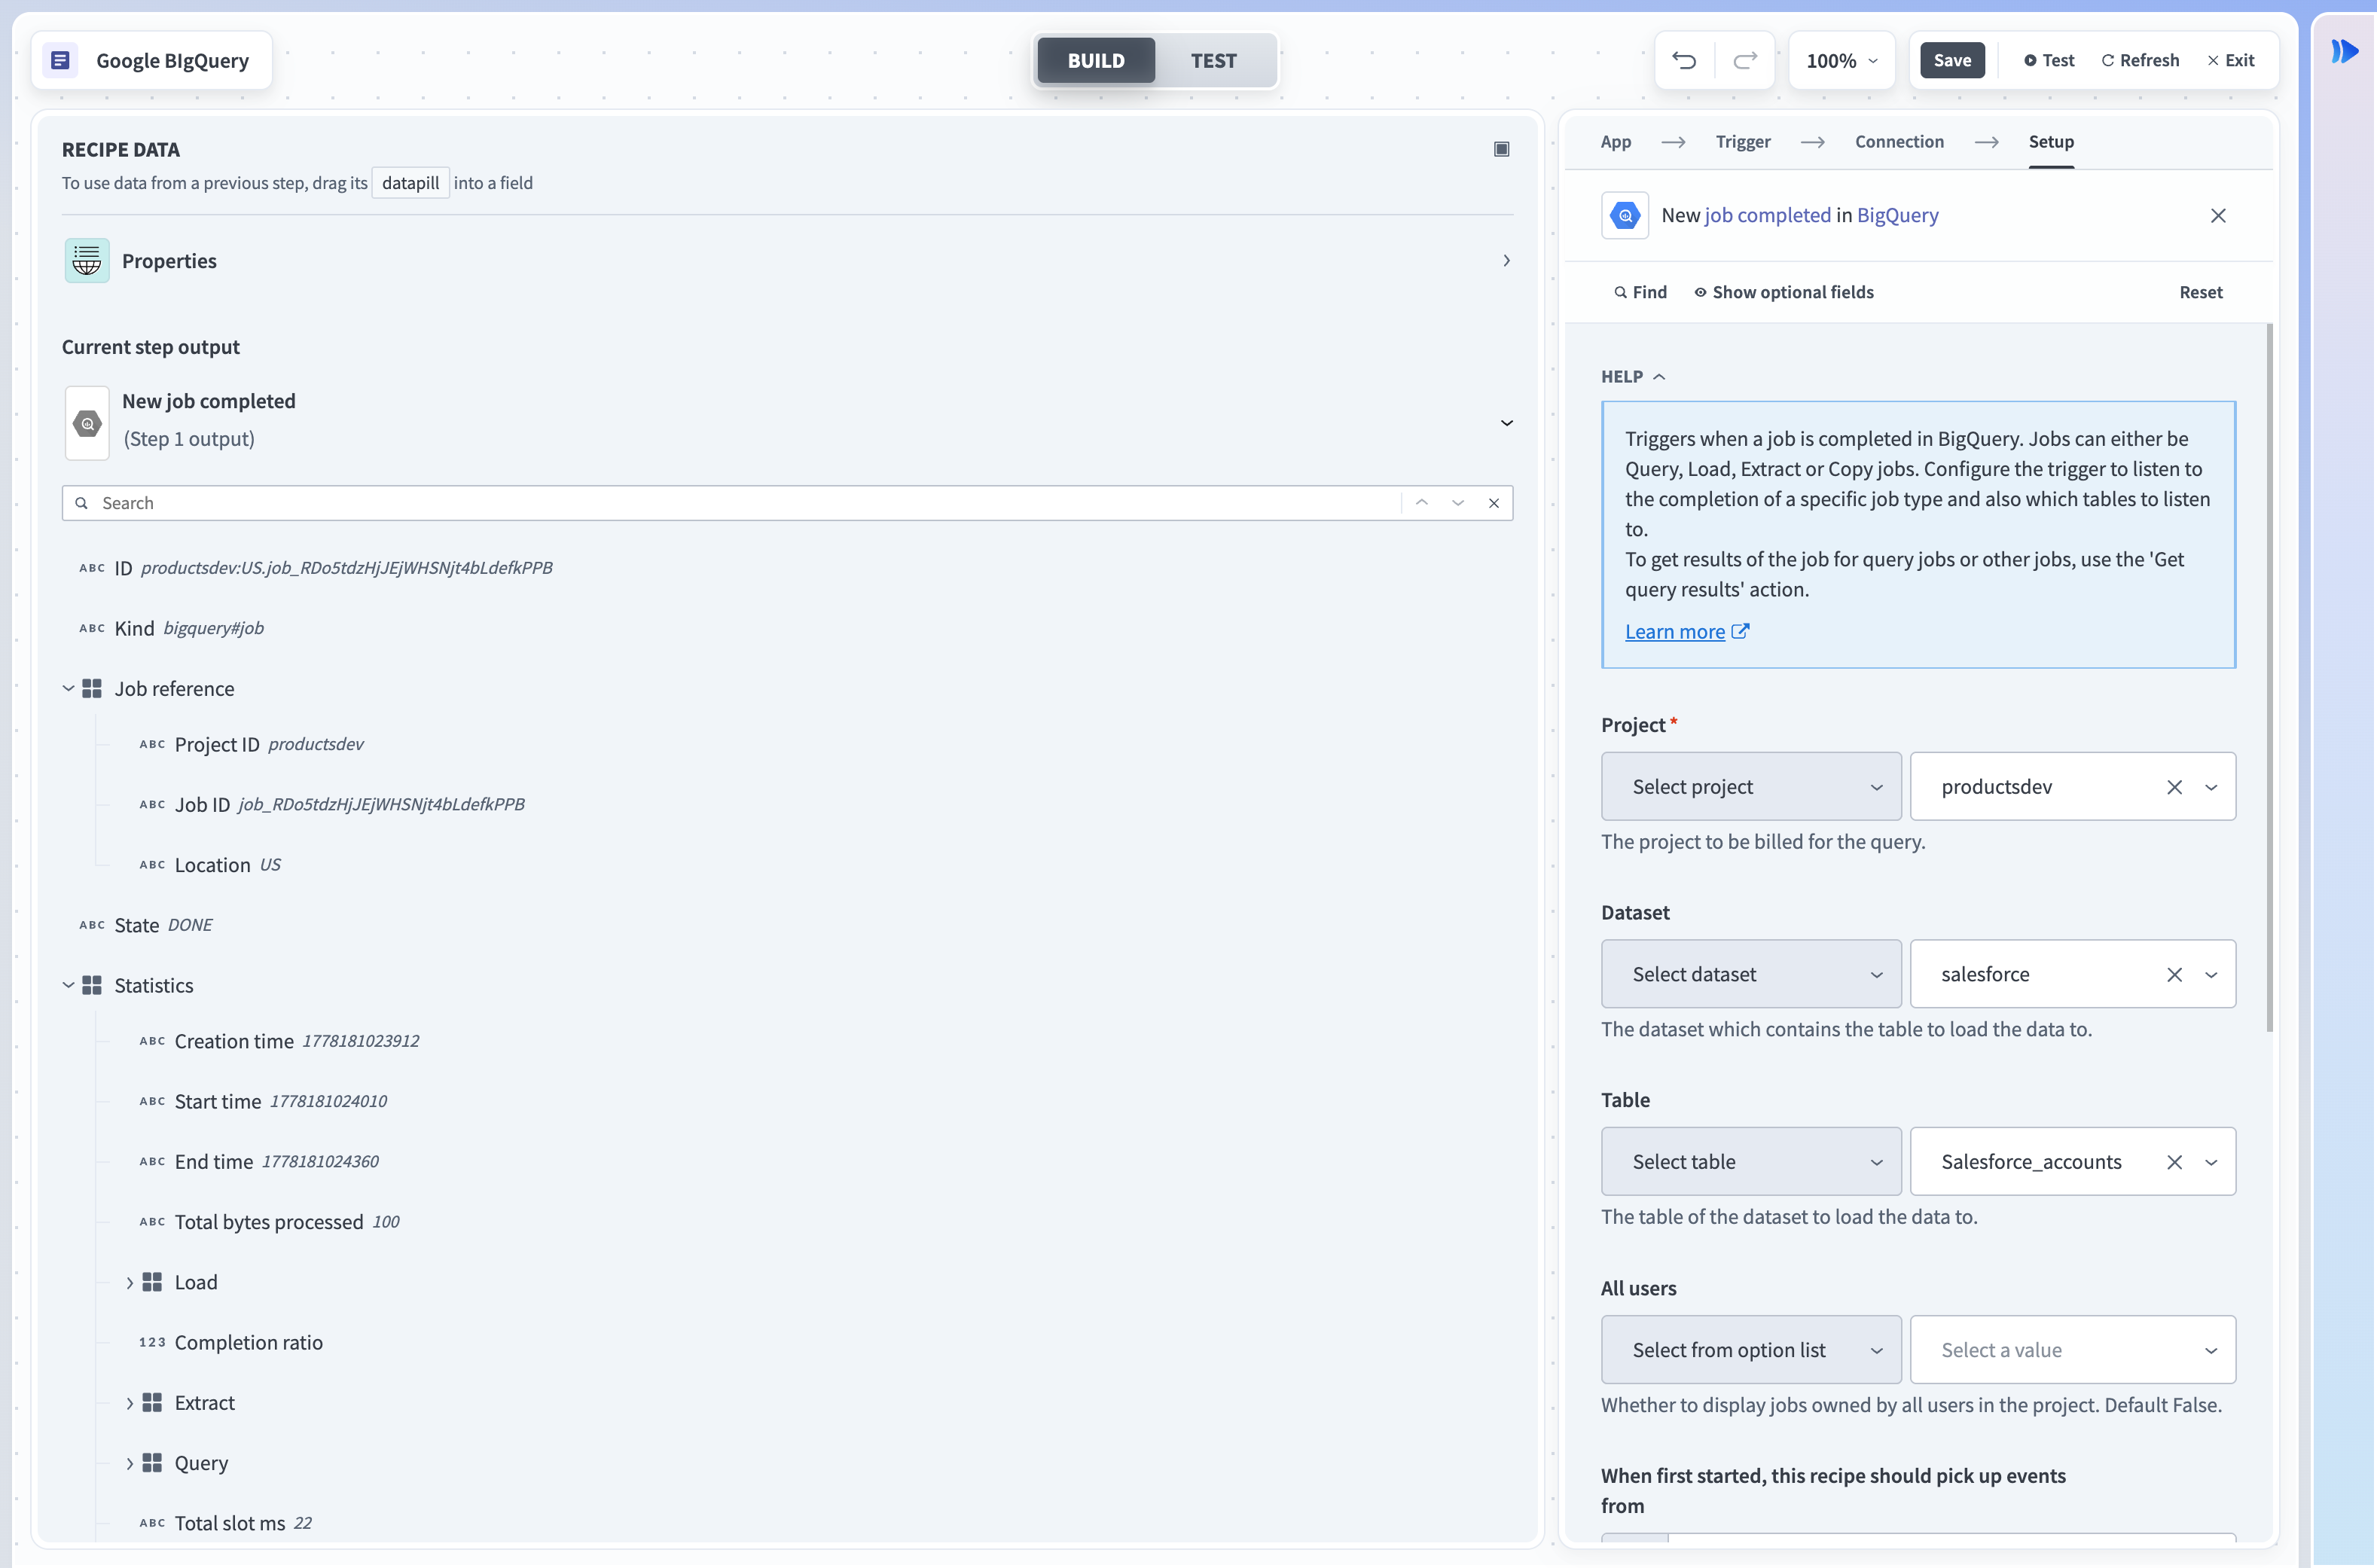Switch to BUILD mode
Viewport: 2377px width, 1568px height.
(1096, 60)
